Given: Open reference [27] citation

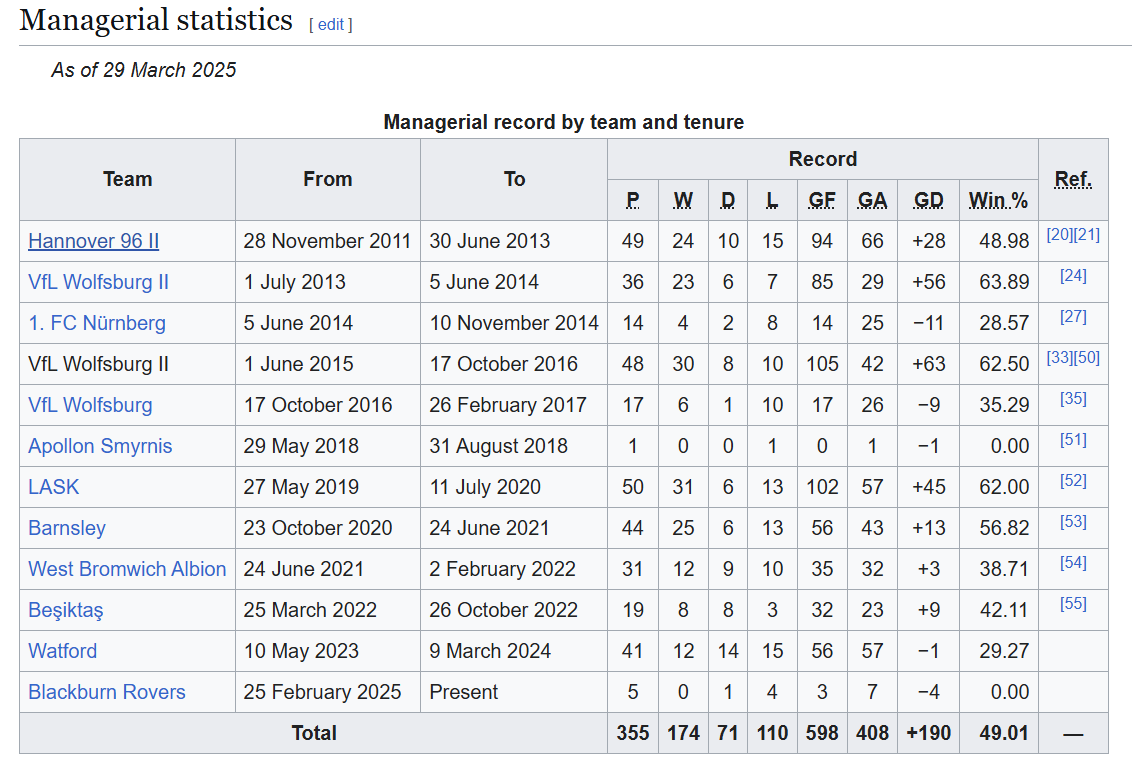Looking at the screenshot, I should tap(1074, 317).
